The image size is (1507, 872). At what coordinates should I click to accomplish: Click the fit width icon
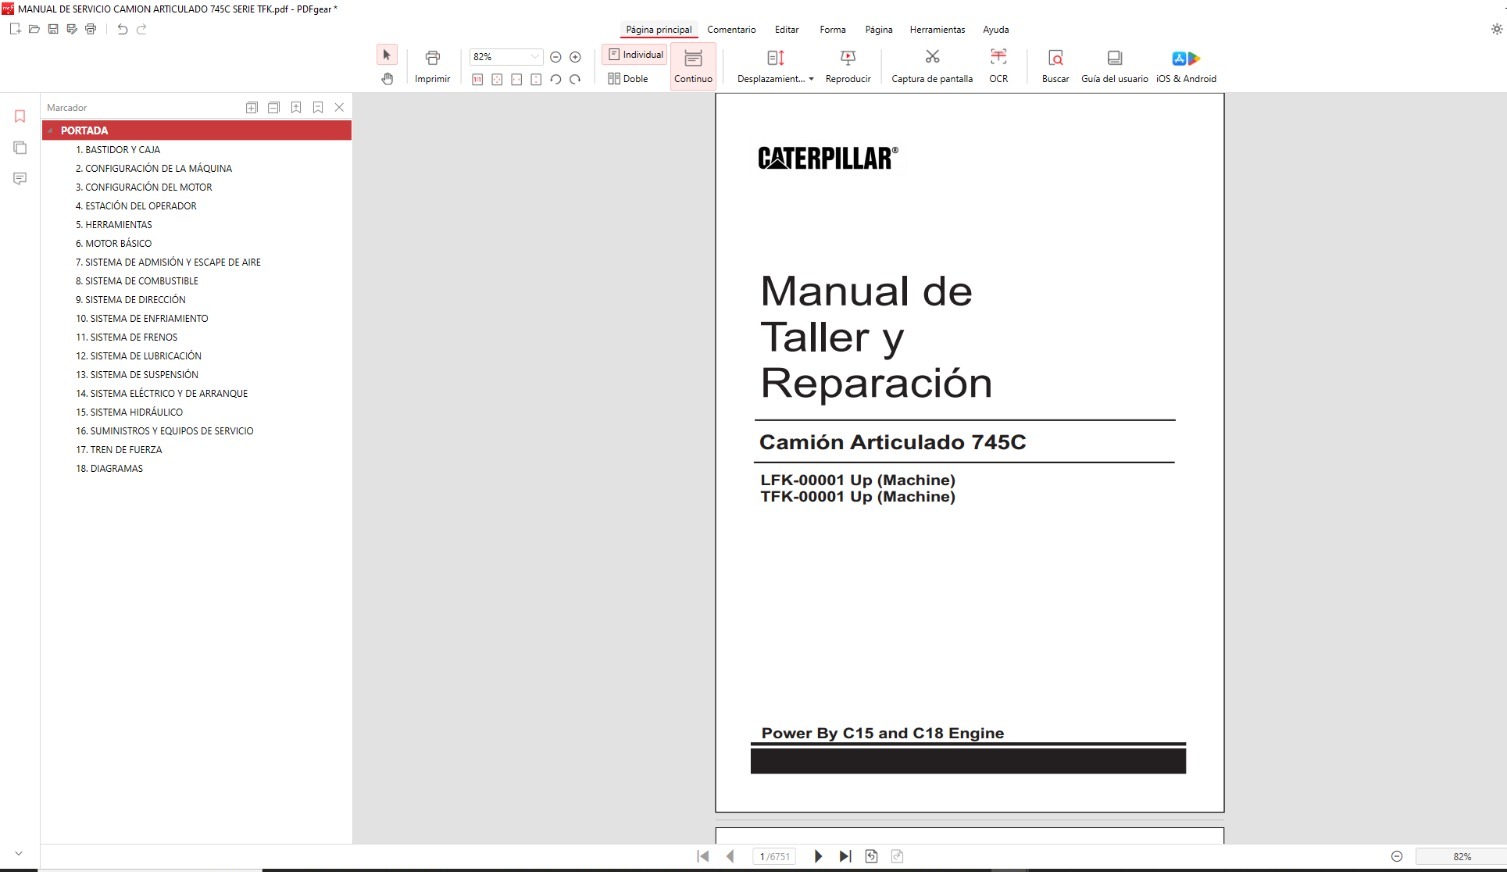tap(516, 79)
